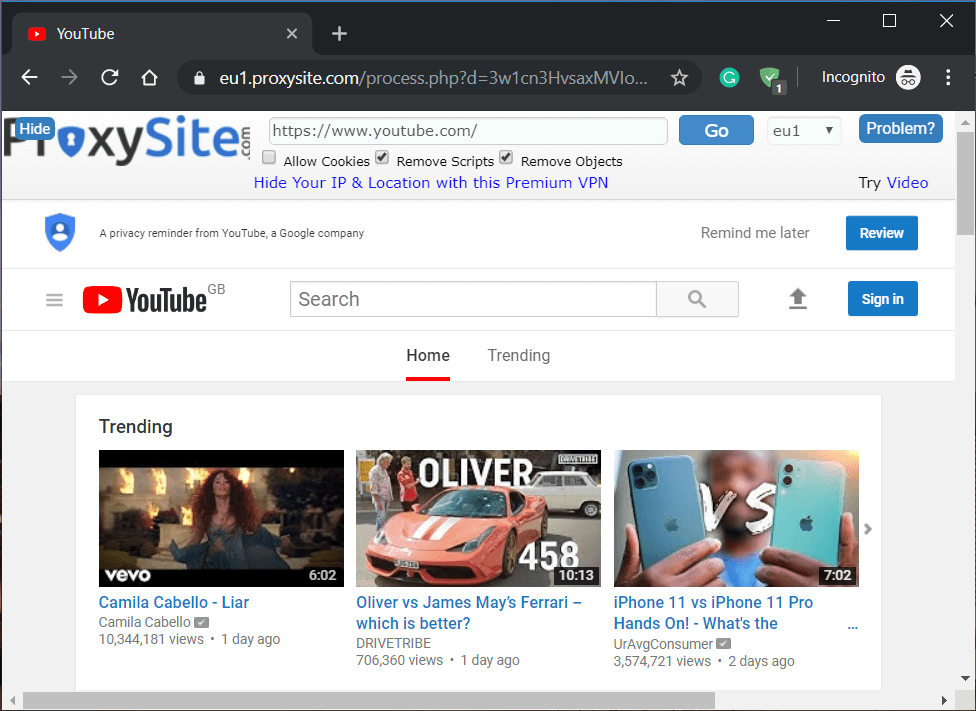Reload the page with the refresh icon
The width and height of the screenshot is (976, 711).
(110, 77)
